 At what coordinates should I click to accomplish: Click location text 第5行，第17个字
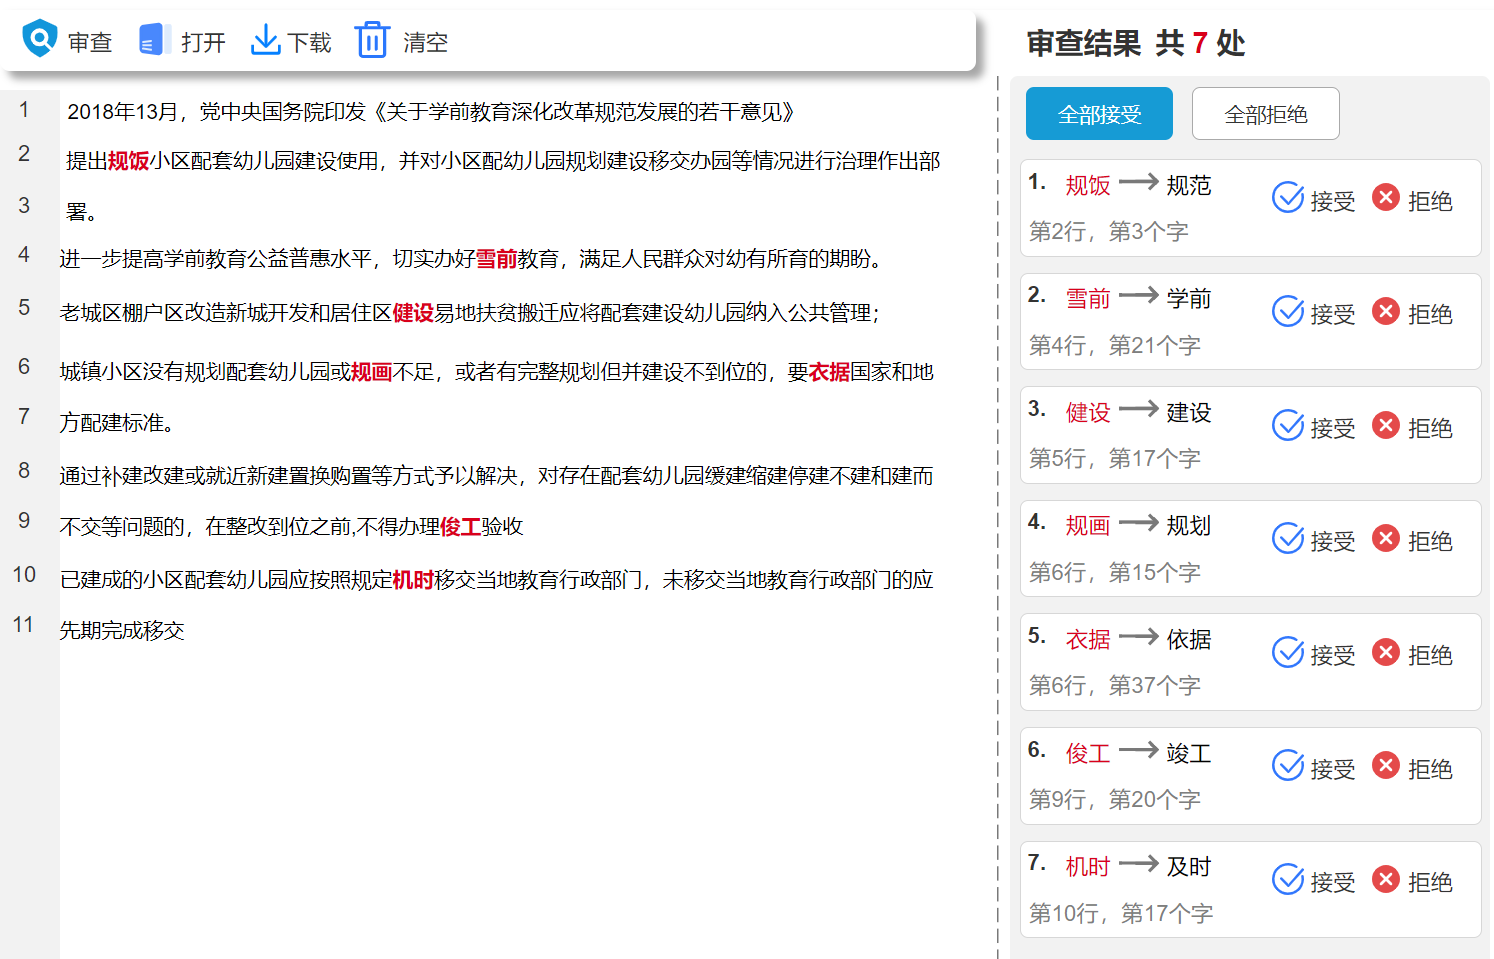pyautogui.click(x=1115, y=459)
